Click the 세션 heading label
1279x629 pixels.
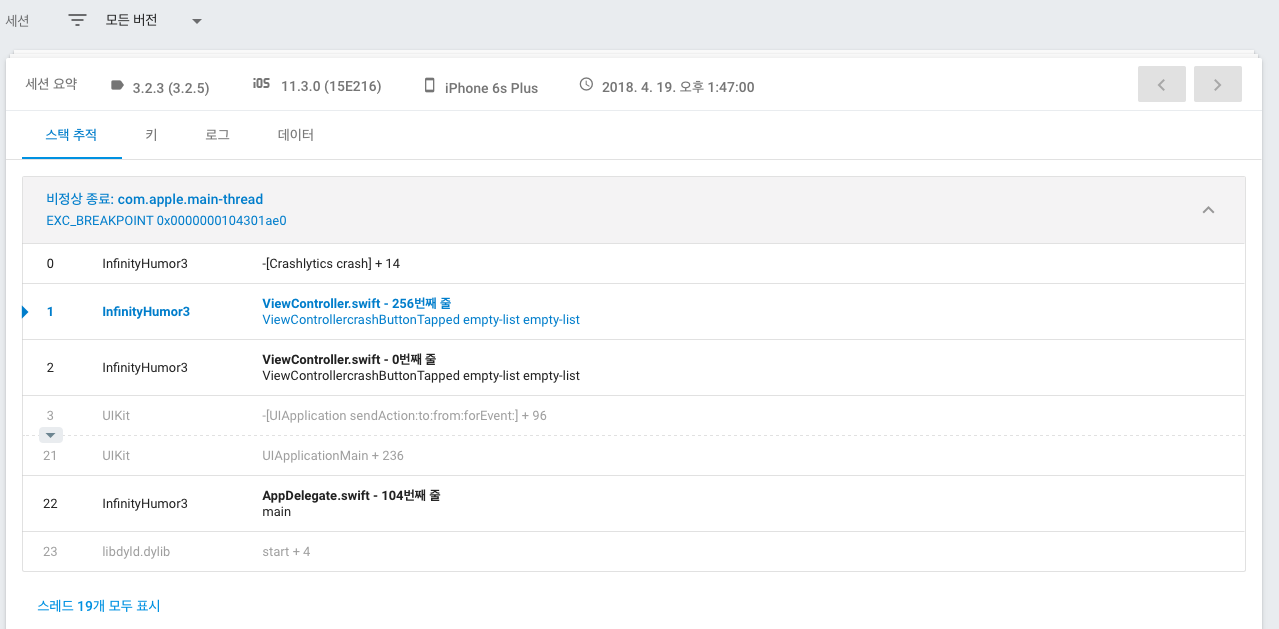tap(17, 20)
